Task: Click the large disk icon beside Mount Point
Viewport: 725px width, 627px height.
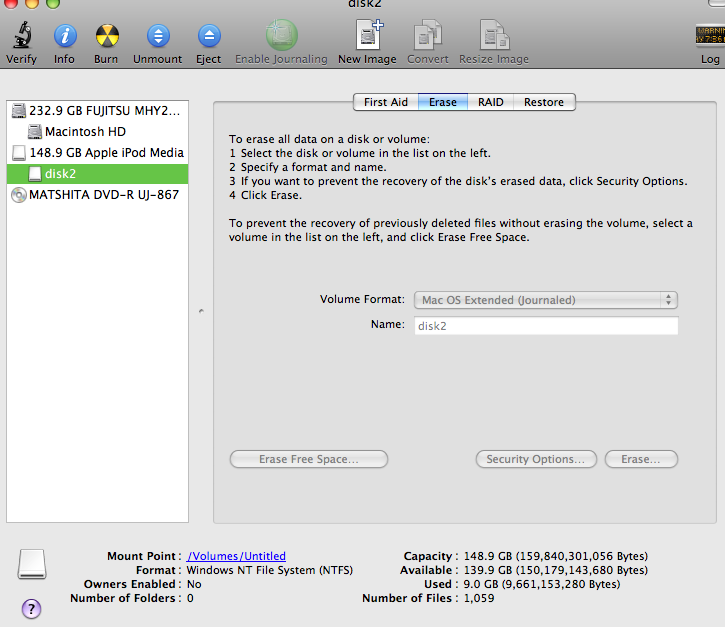Action: pyautogui.click(x=32, y=564)
